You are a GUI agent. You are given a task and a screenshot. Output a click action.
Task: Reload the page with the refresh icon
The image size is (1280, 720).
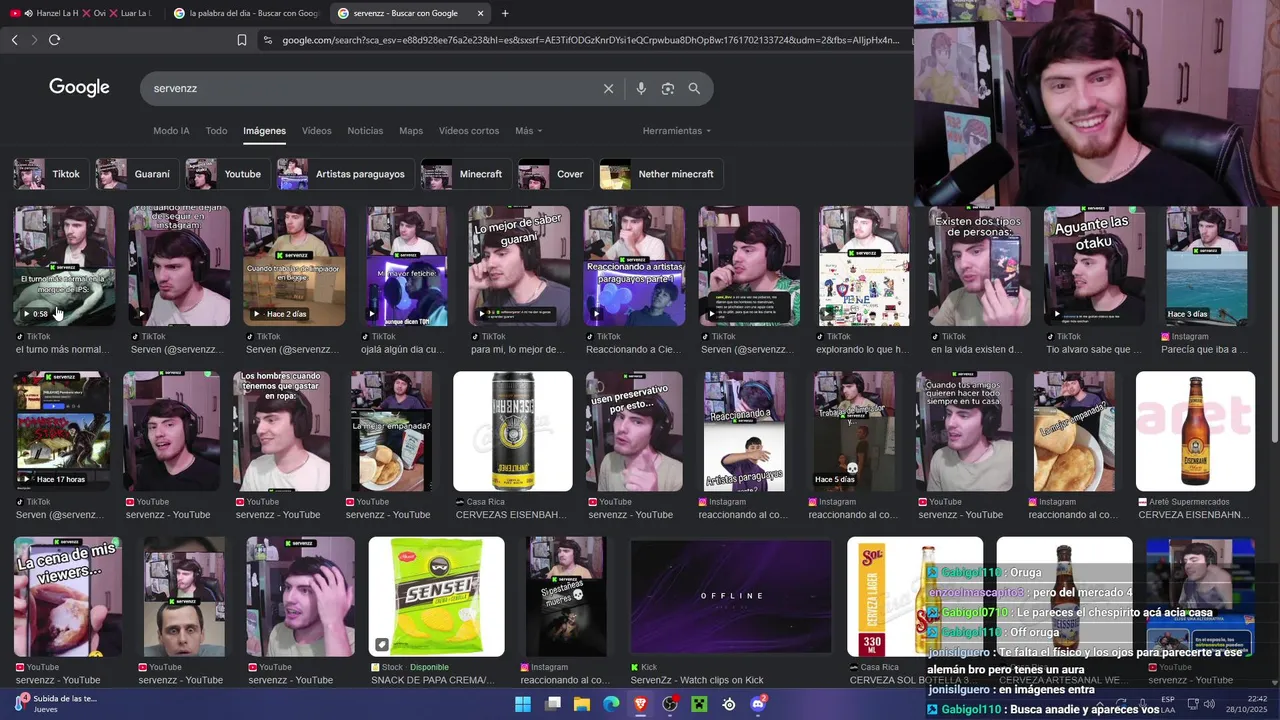click(54, 40)
